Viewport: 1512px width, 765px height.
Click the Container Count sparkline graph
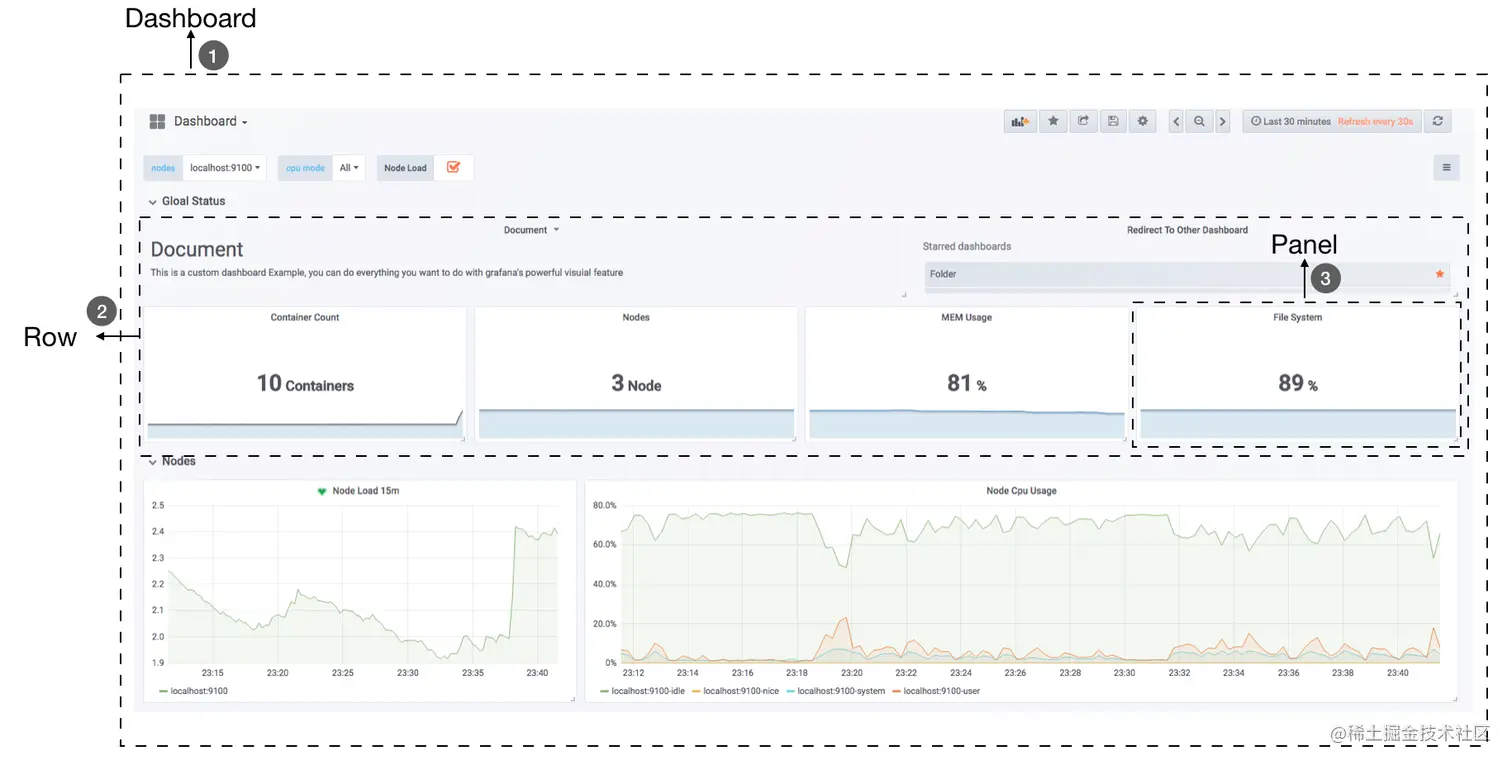pos(305,425)
